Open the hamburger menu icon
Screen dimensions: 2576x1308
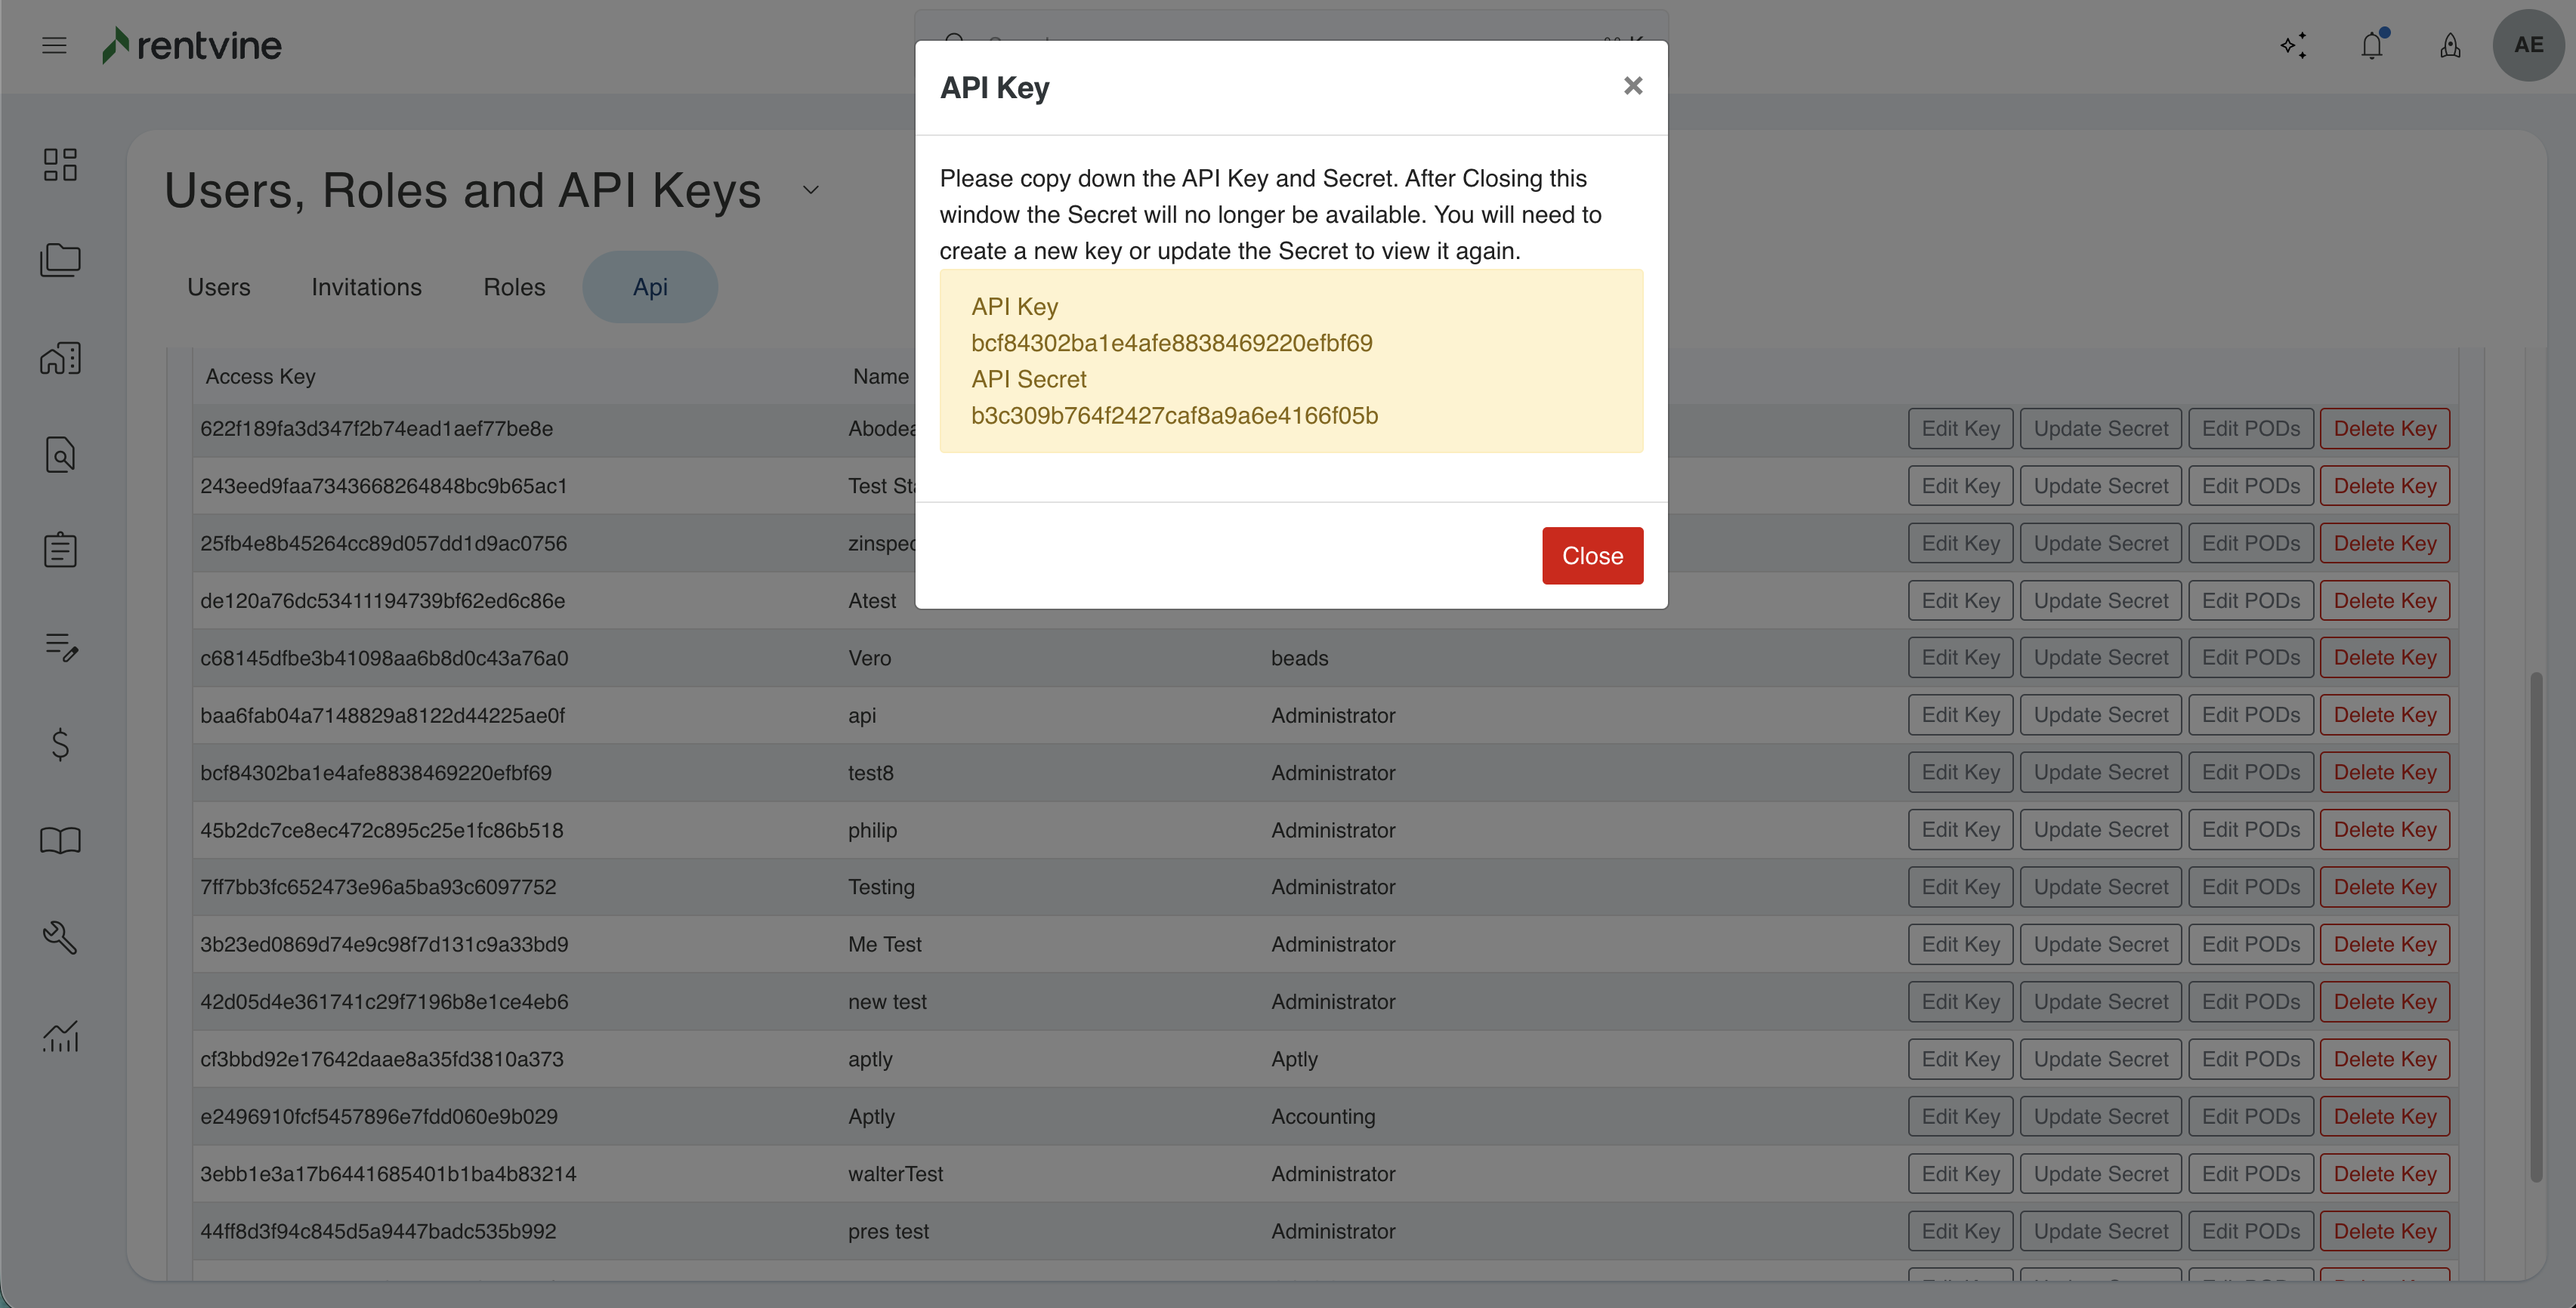click(54, 45)
